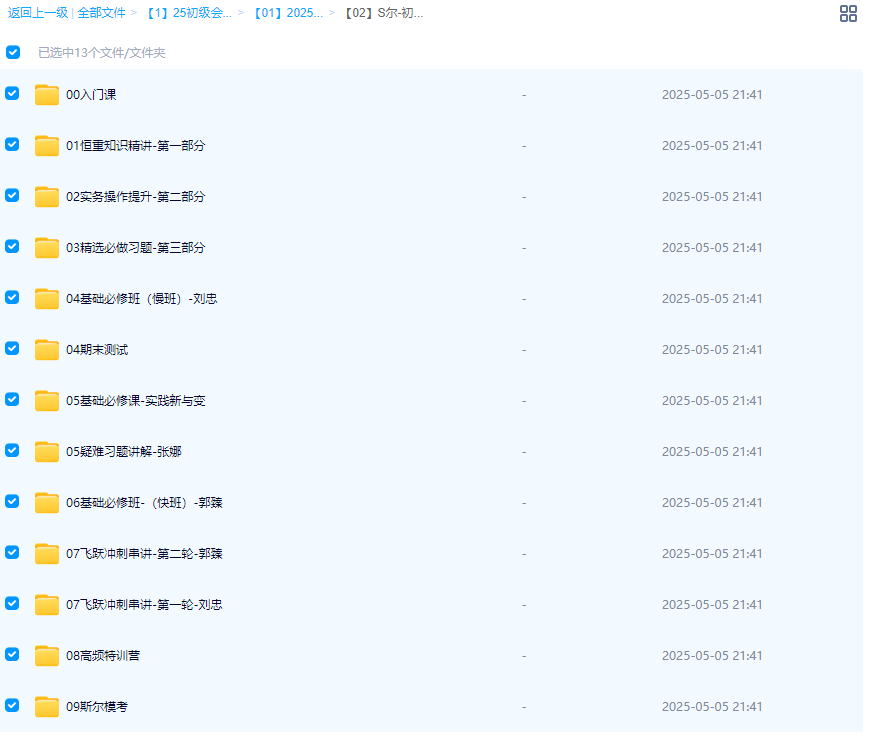Open 02实务操作提升-第二部分 folder name
871x739 pixels.
pyautogui.click(x=137, y=198)
